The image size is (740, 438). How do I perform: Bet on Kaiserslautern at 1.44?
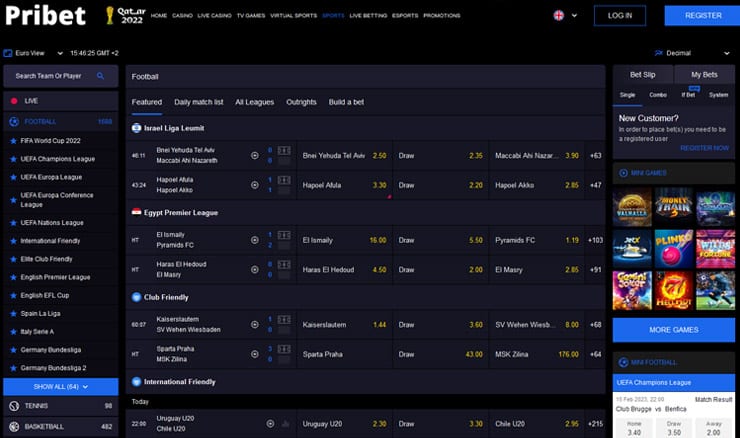[x=344, y=325]
